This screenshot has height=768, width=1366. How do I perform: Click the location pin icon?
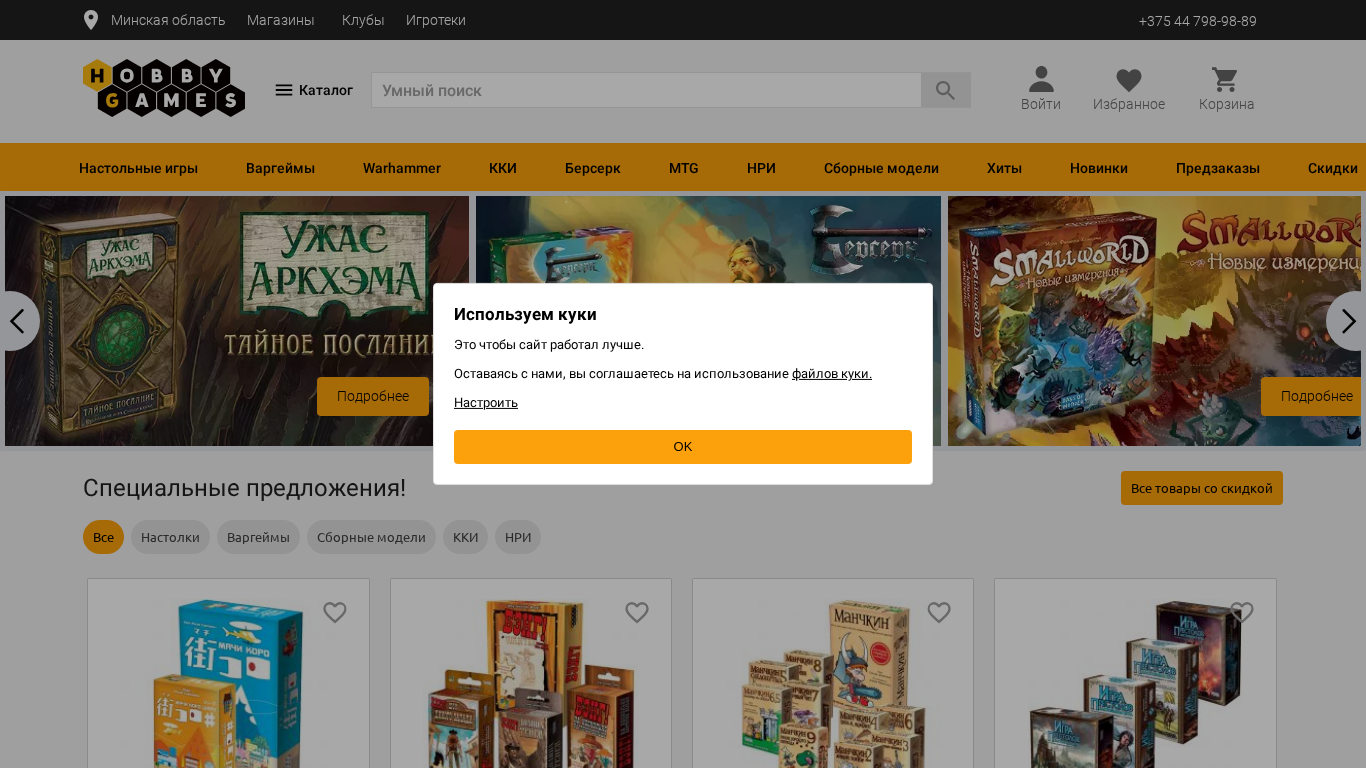pyautogui.click(x=91, y=20)
